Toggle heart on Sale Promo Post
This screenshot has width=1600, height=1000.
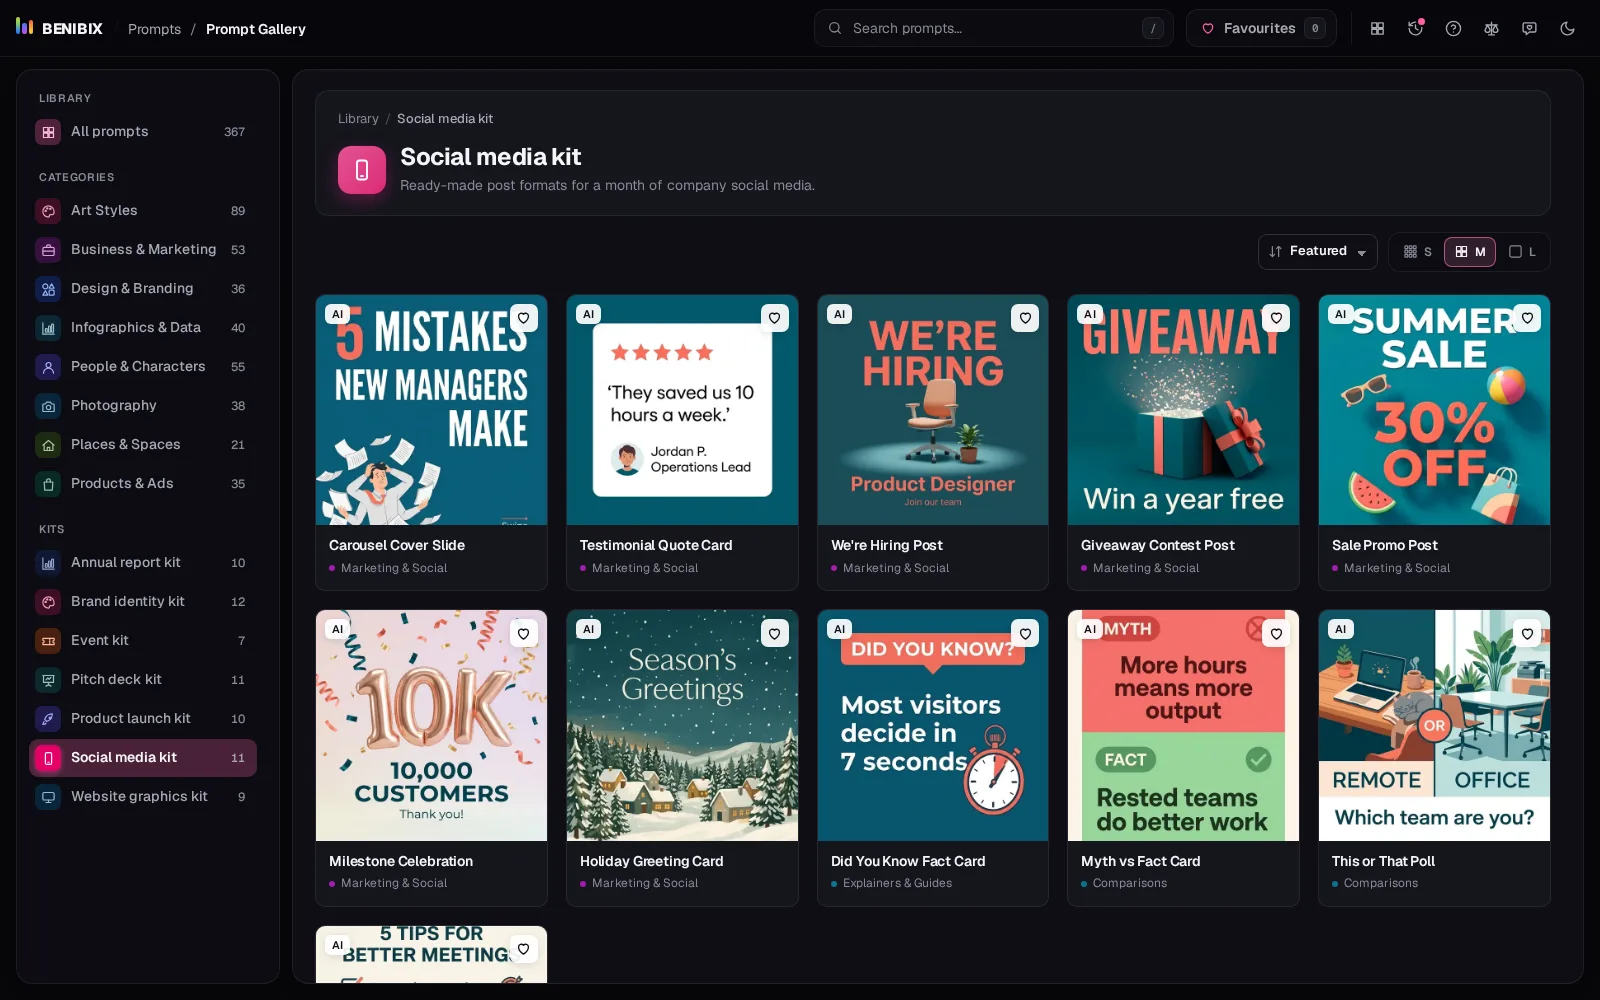point(1527,318)
